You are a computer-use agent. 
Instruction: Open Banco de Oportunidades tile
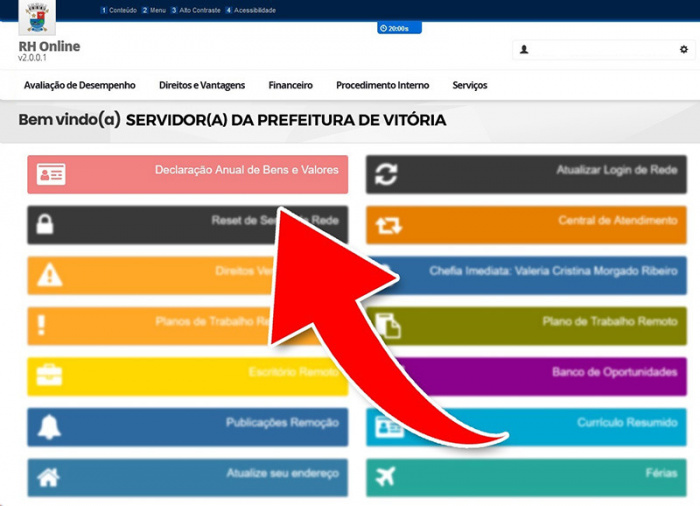coord(526,376)
